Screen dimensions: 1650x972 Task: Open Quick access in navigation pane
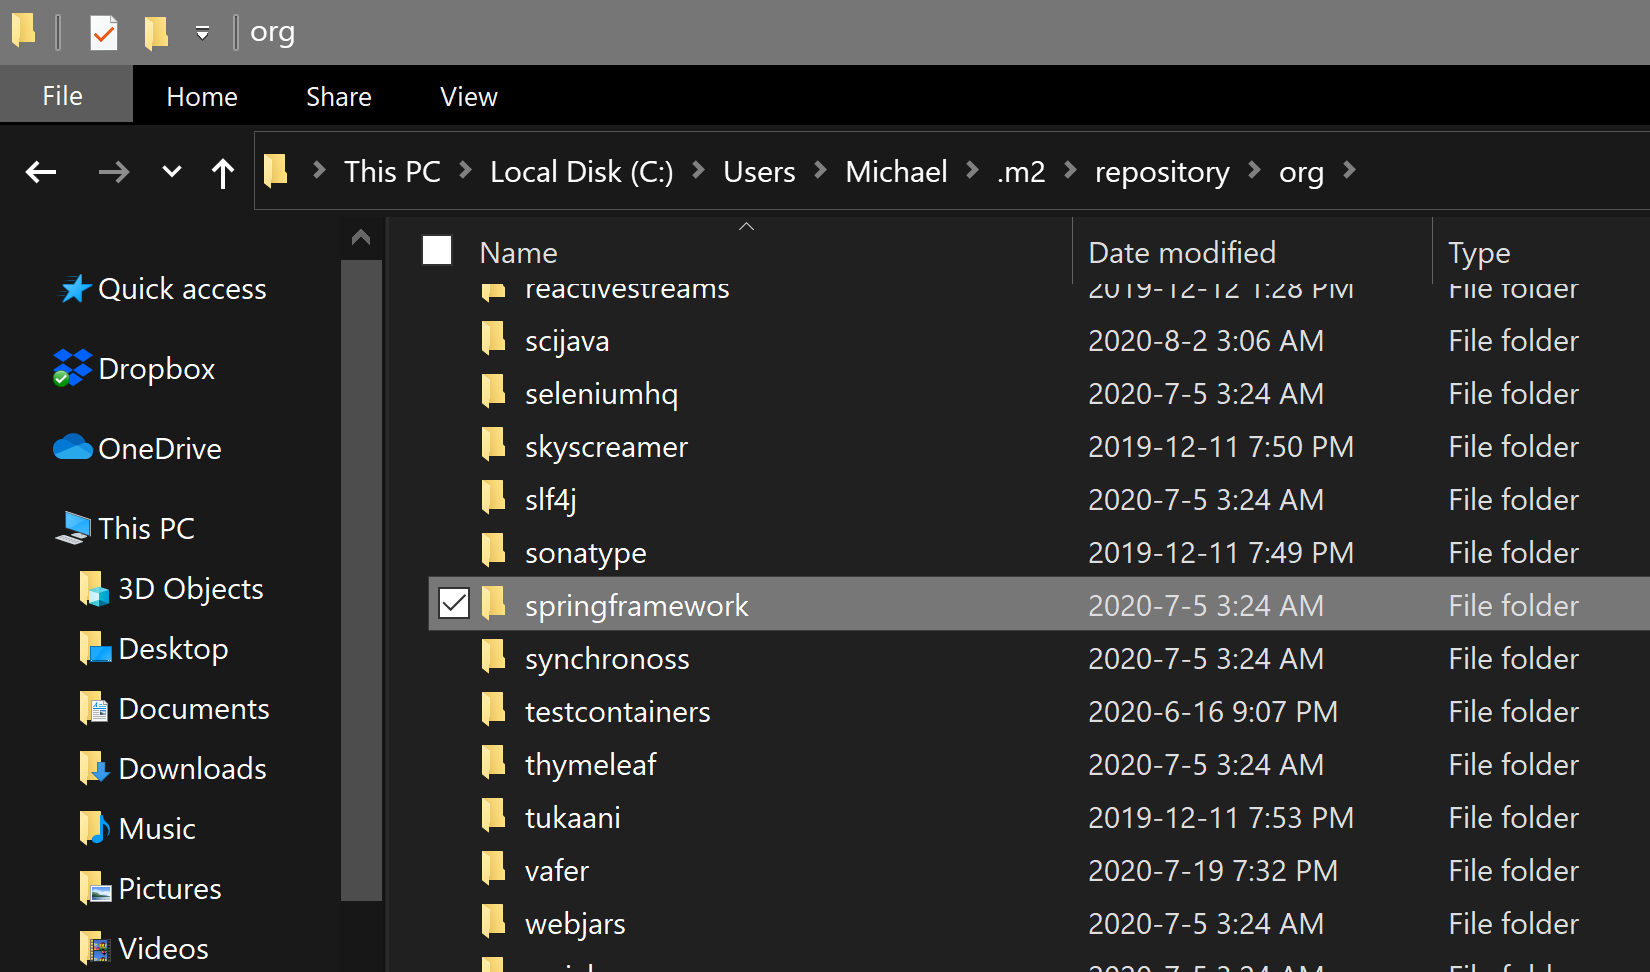(x=182, y=289)
